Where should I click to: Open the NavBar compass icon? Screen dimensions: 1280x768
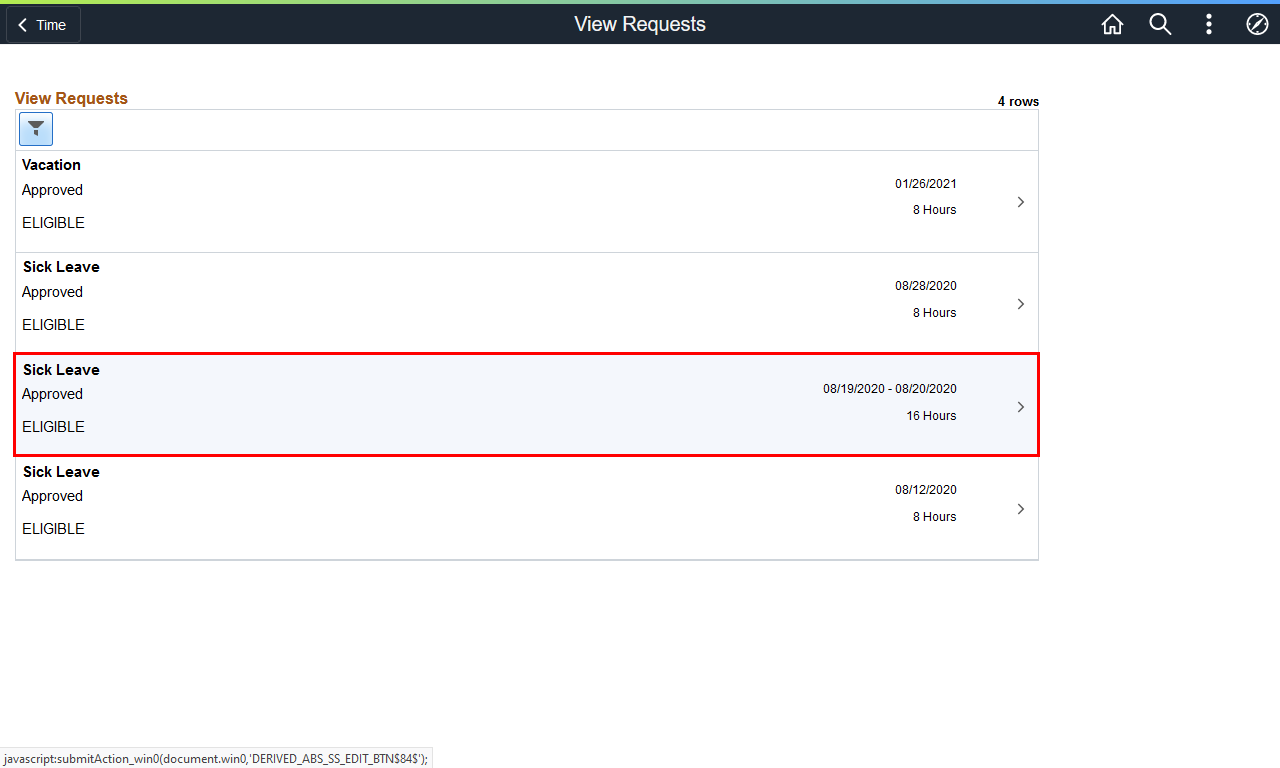[x=1257, y=25]
